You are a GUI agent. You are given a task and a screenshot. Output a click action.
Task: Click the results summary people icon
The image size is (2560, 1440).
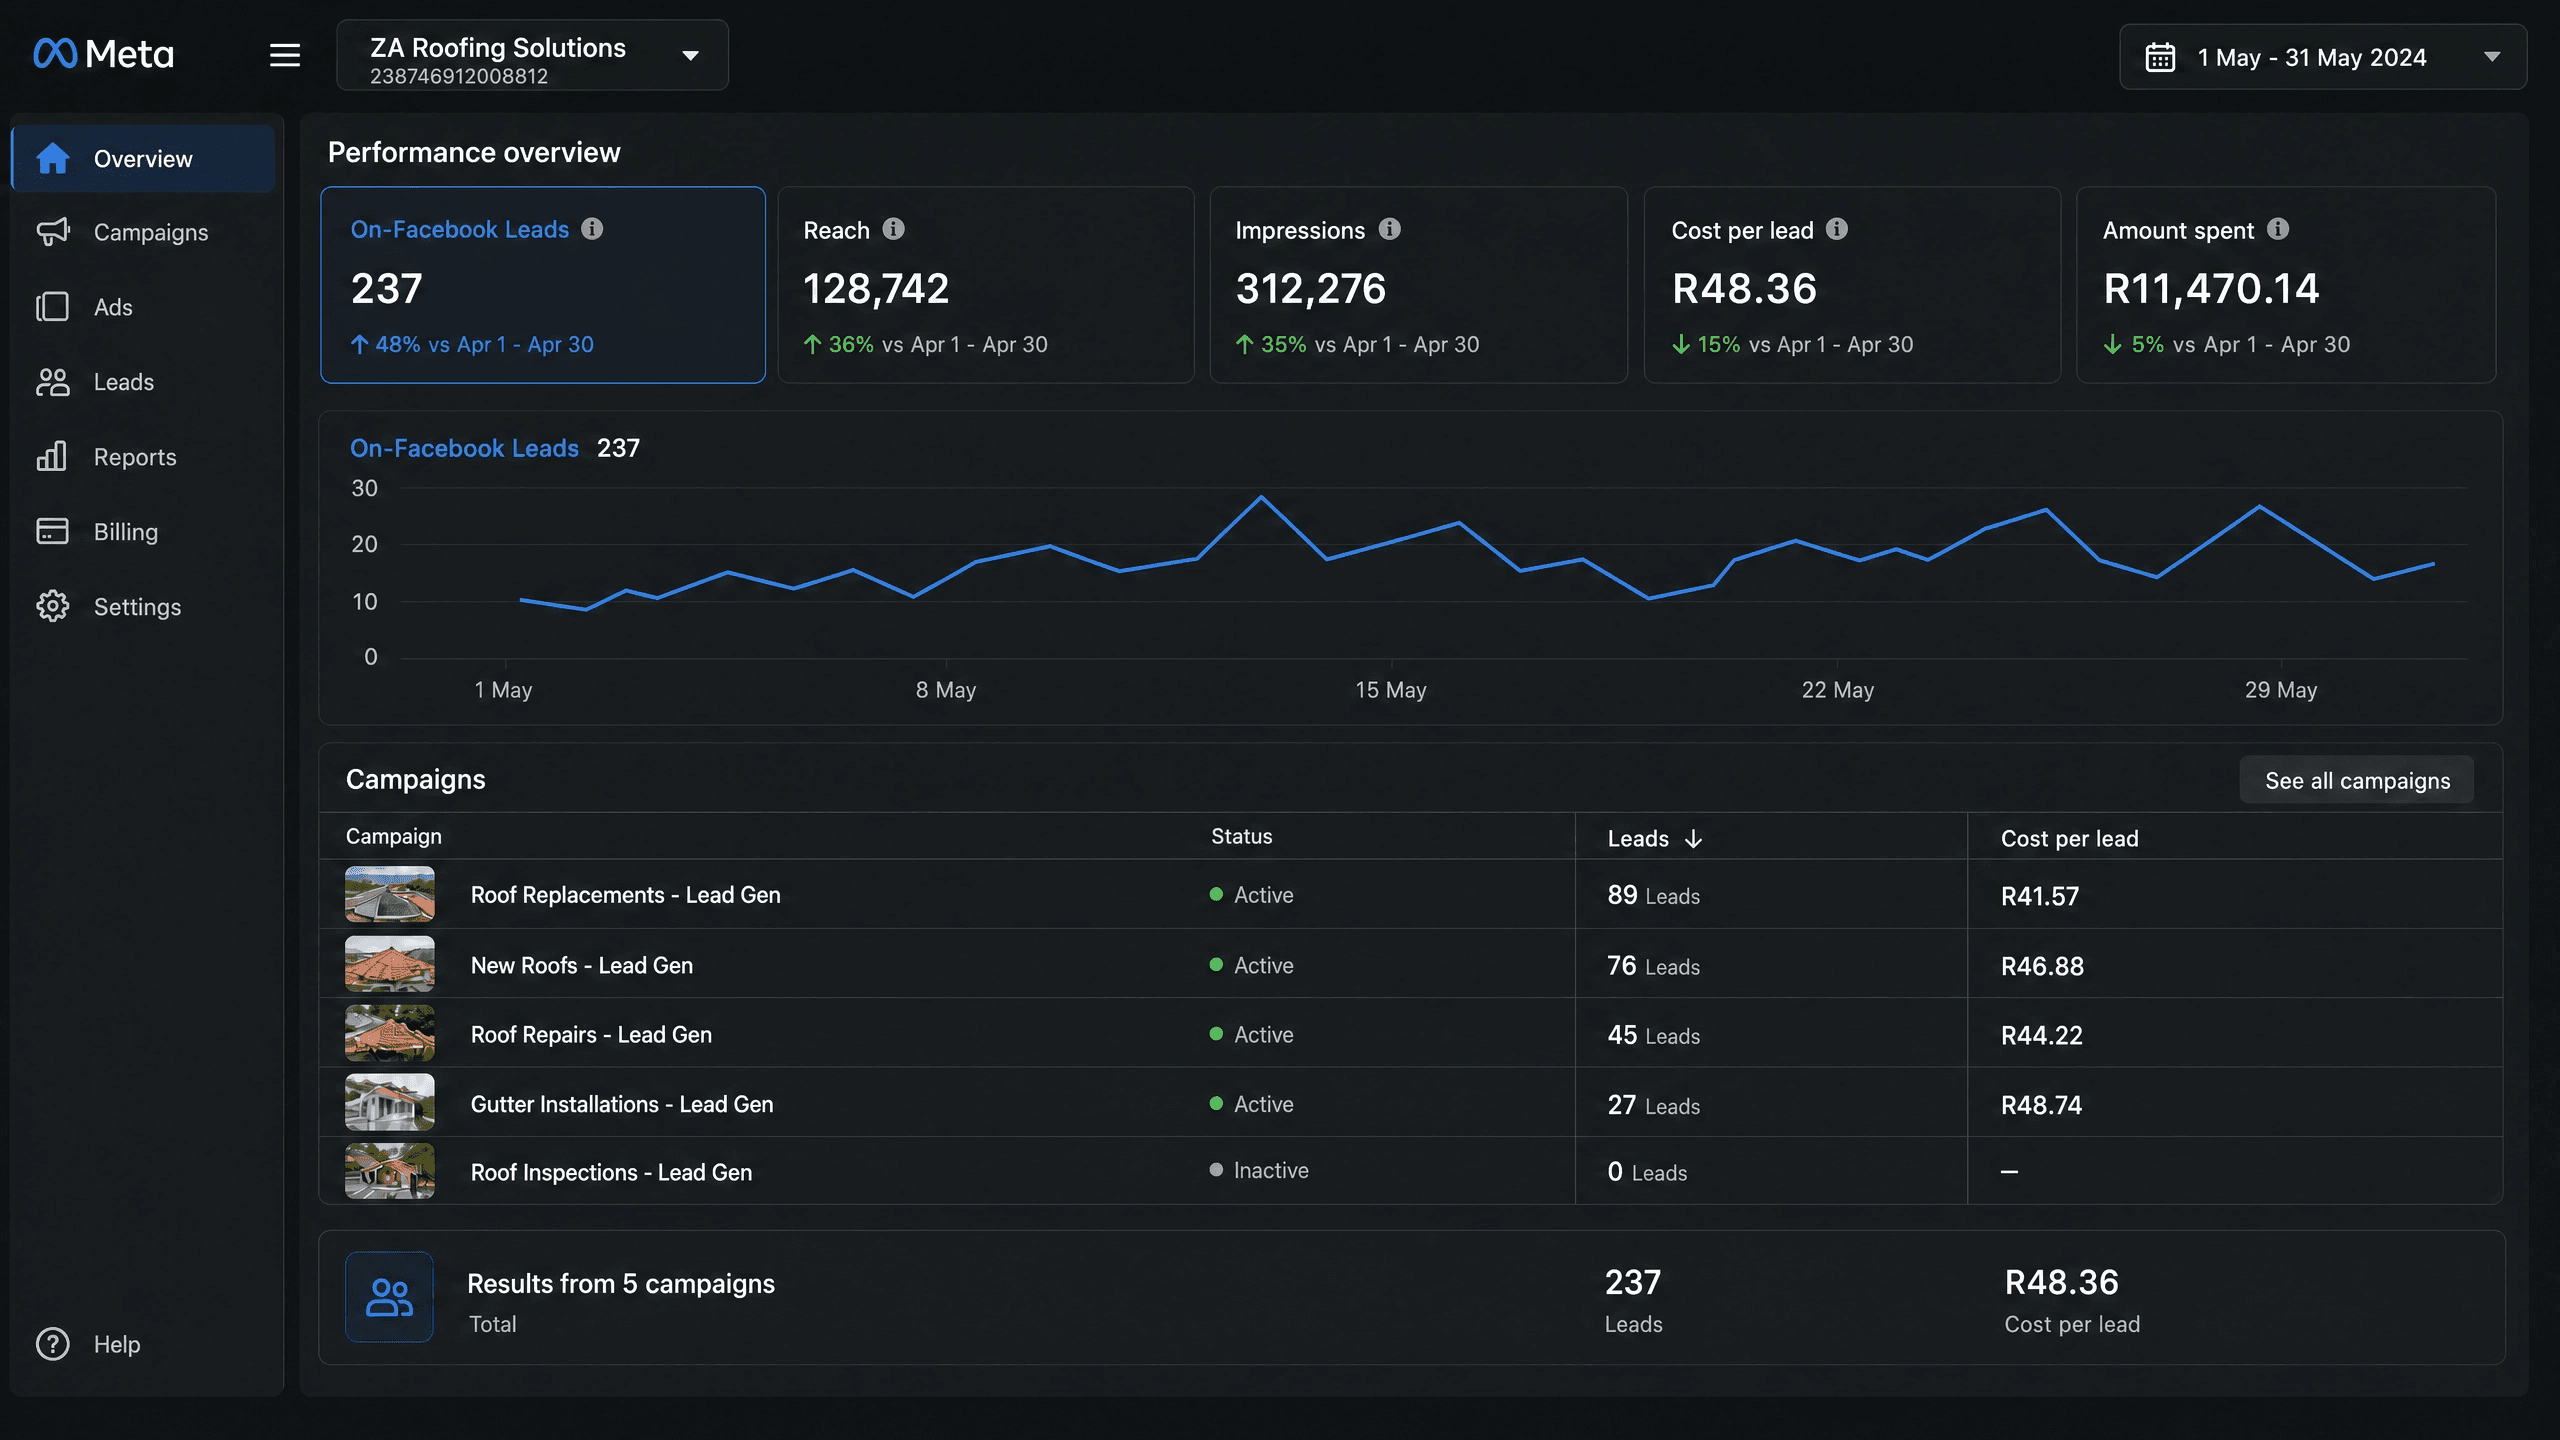(389, 1297)
